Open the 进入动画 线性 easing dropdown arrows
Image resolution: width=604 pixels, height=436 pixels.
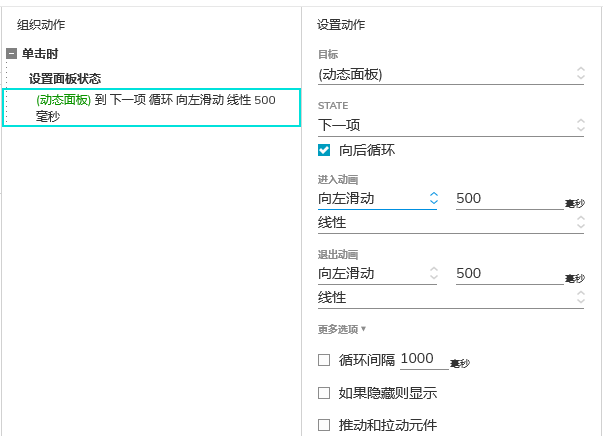coord(581,222)
